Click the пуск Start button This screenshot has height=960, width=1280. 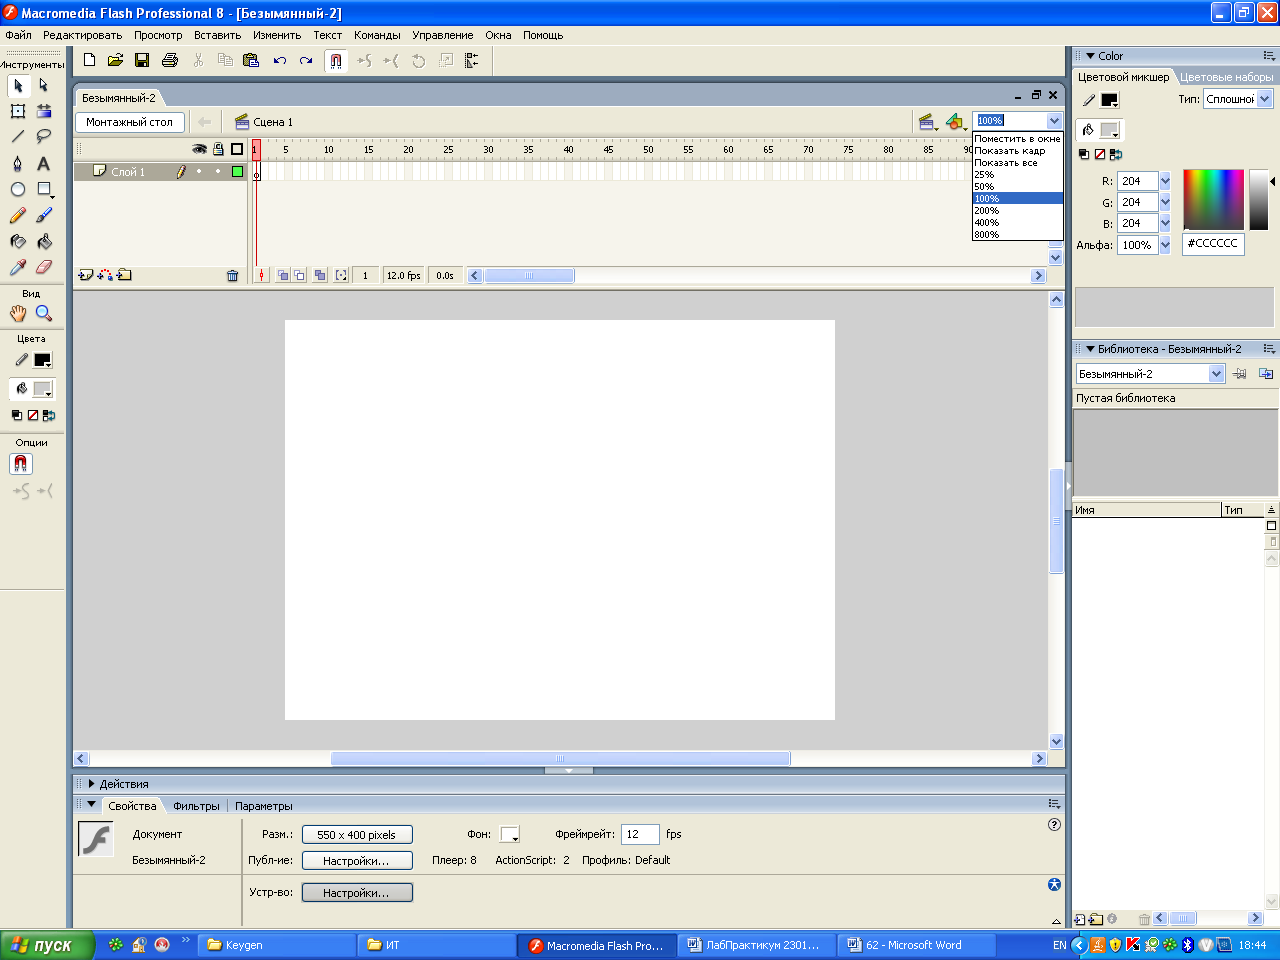[x=47, y=945]
